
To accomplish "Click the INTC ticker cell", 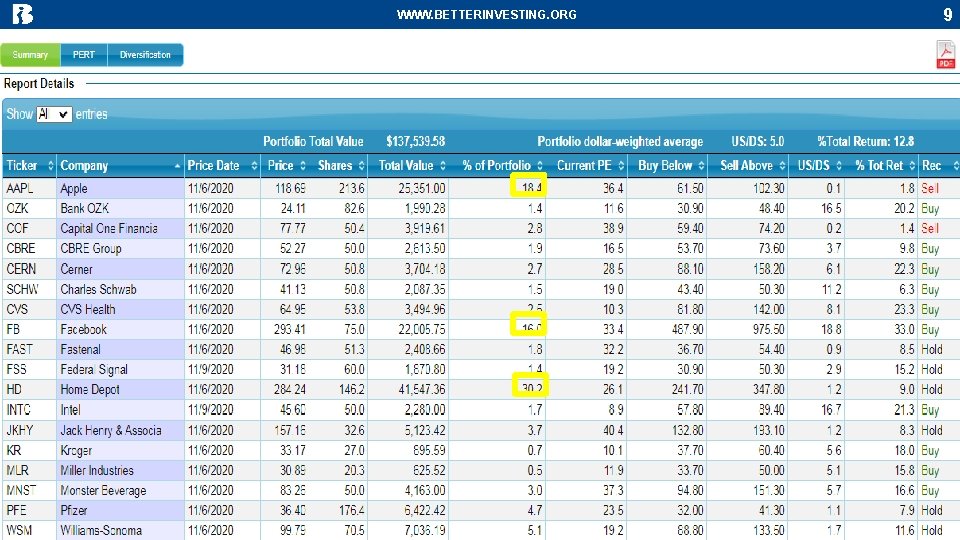I will tap(29, 410).
